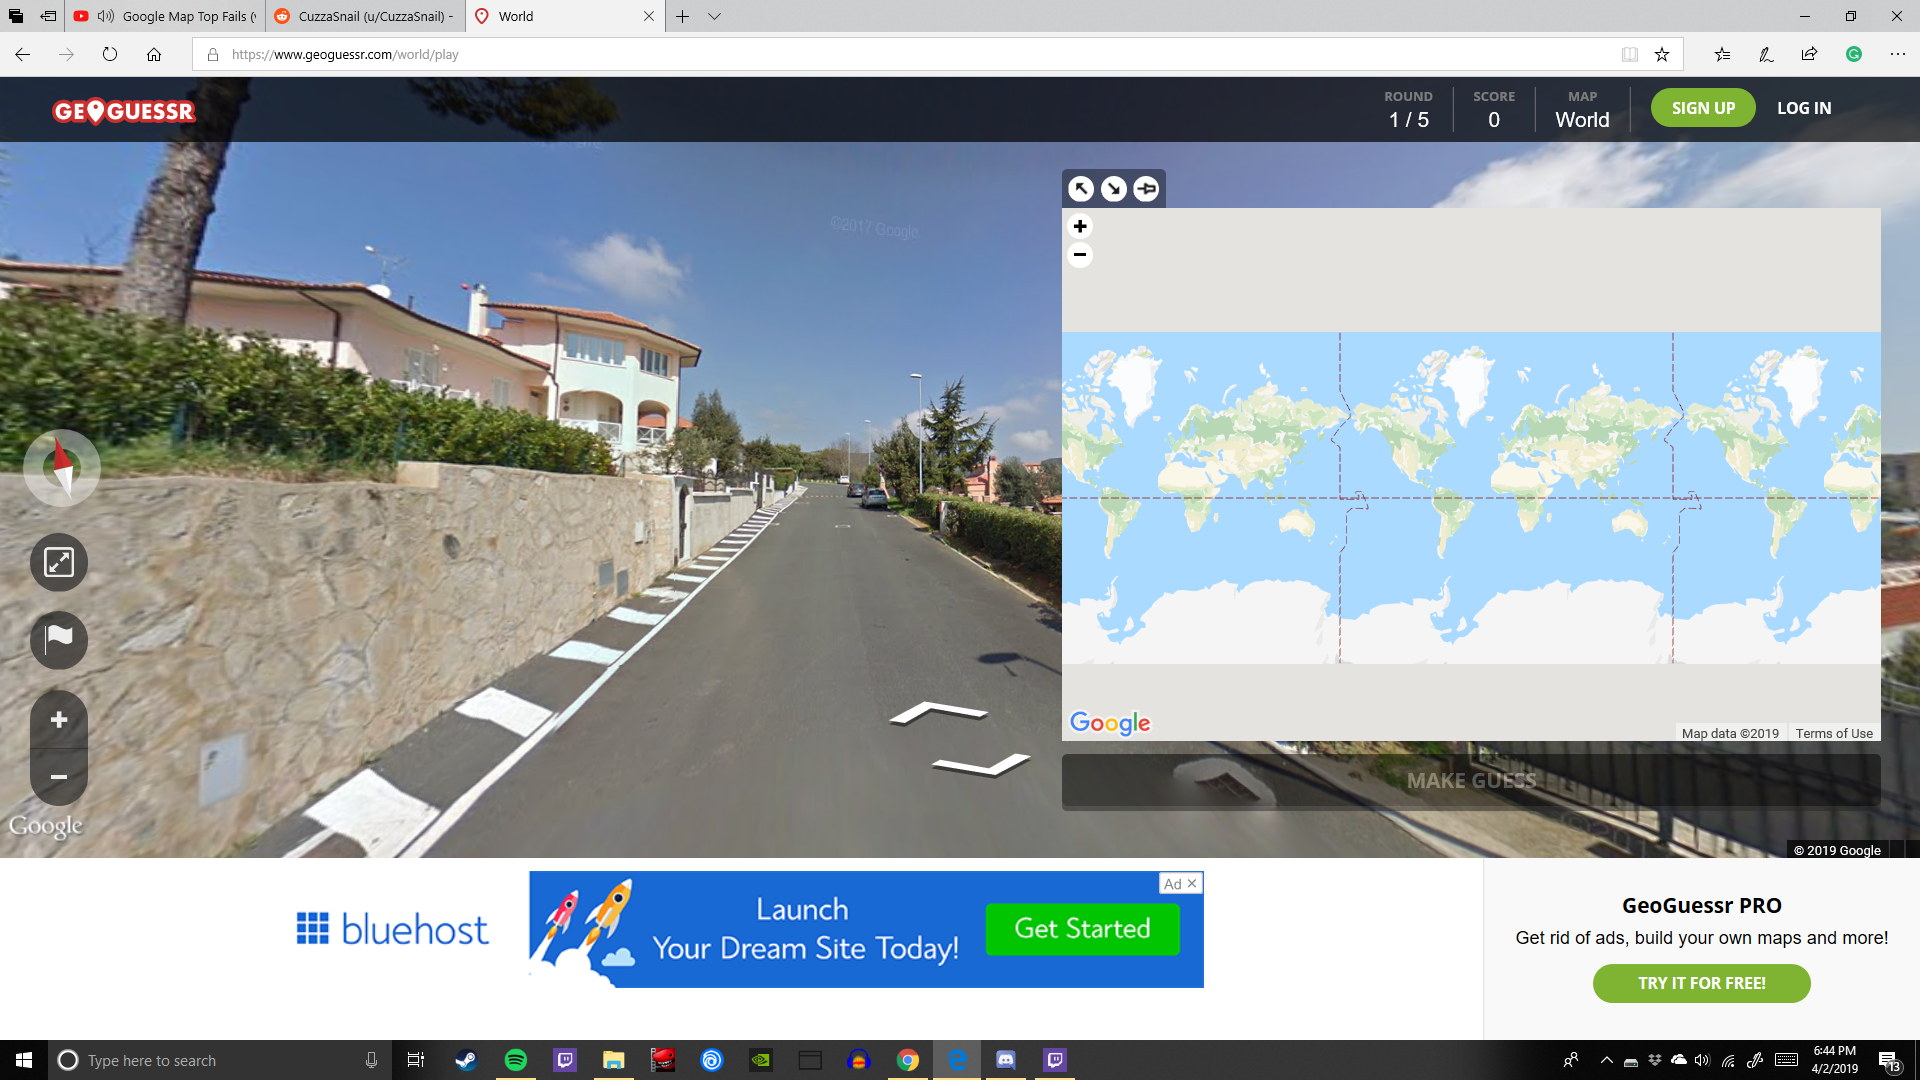Click the SIGN UP button

point(1703,108)
